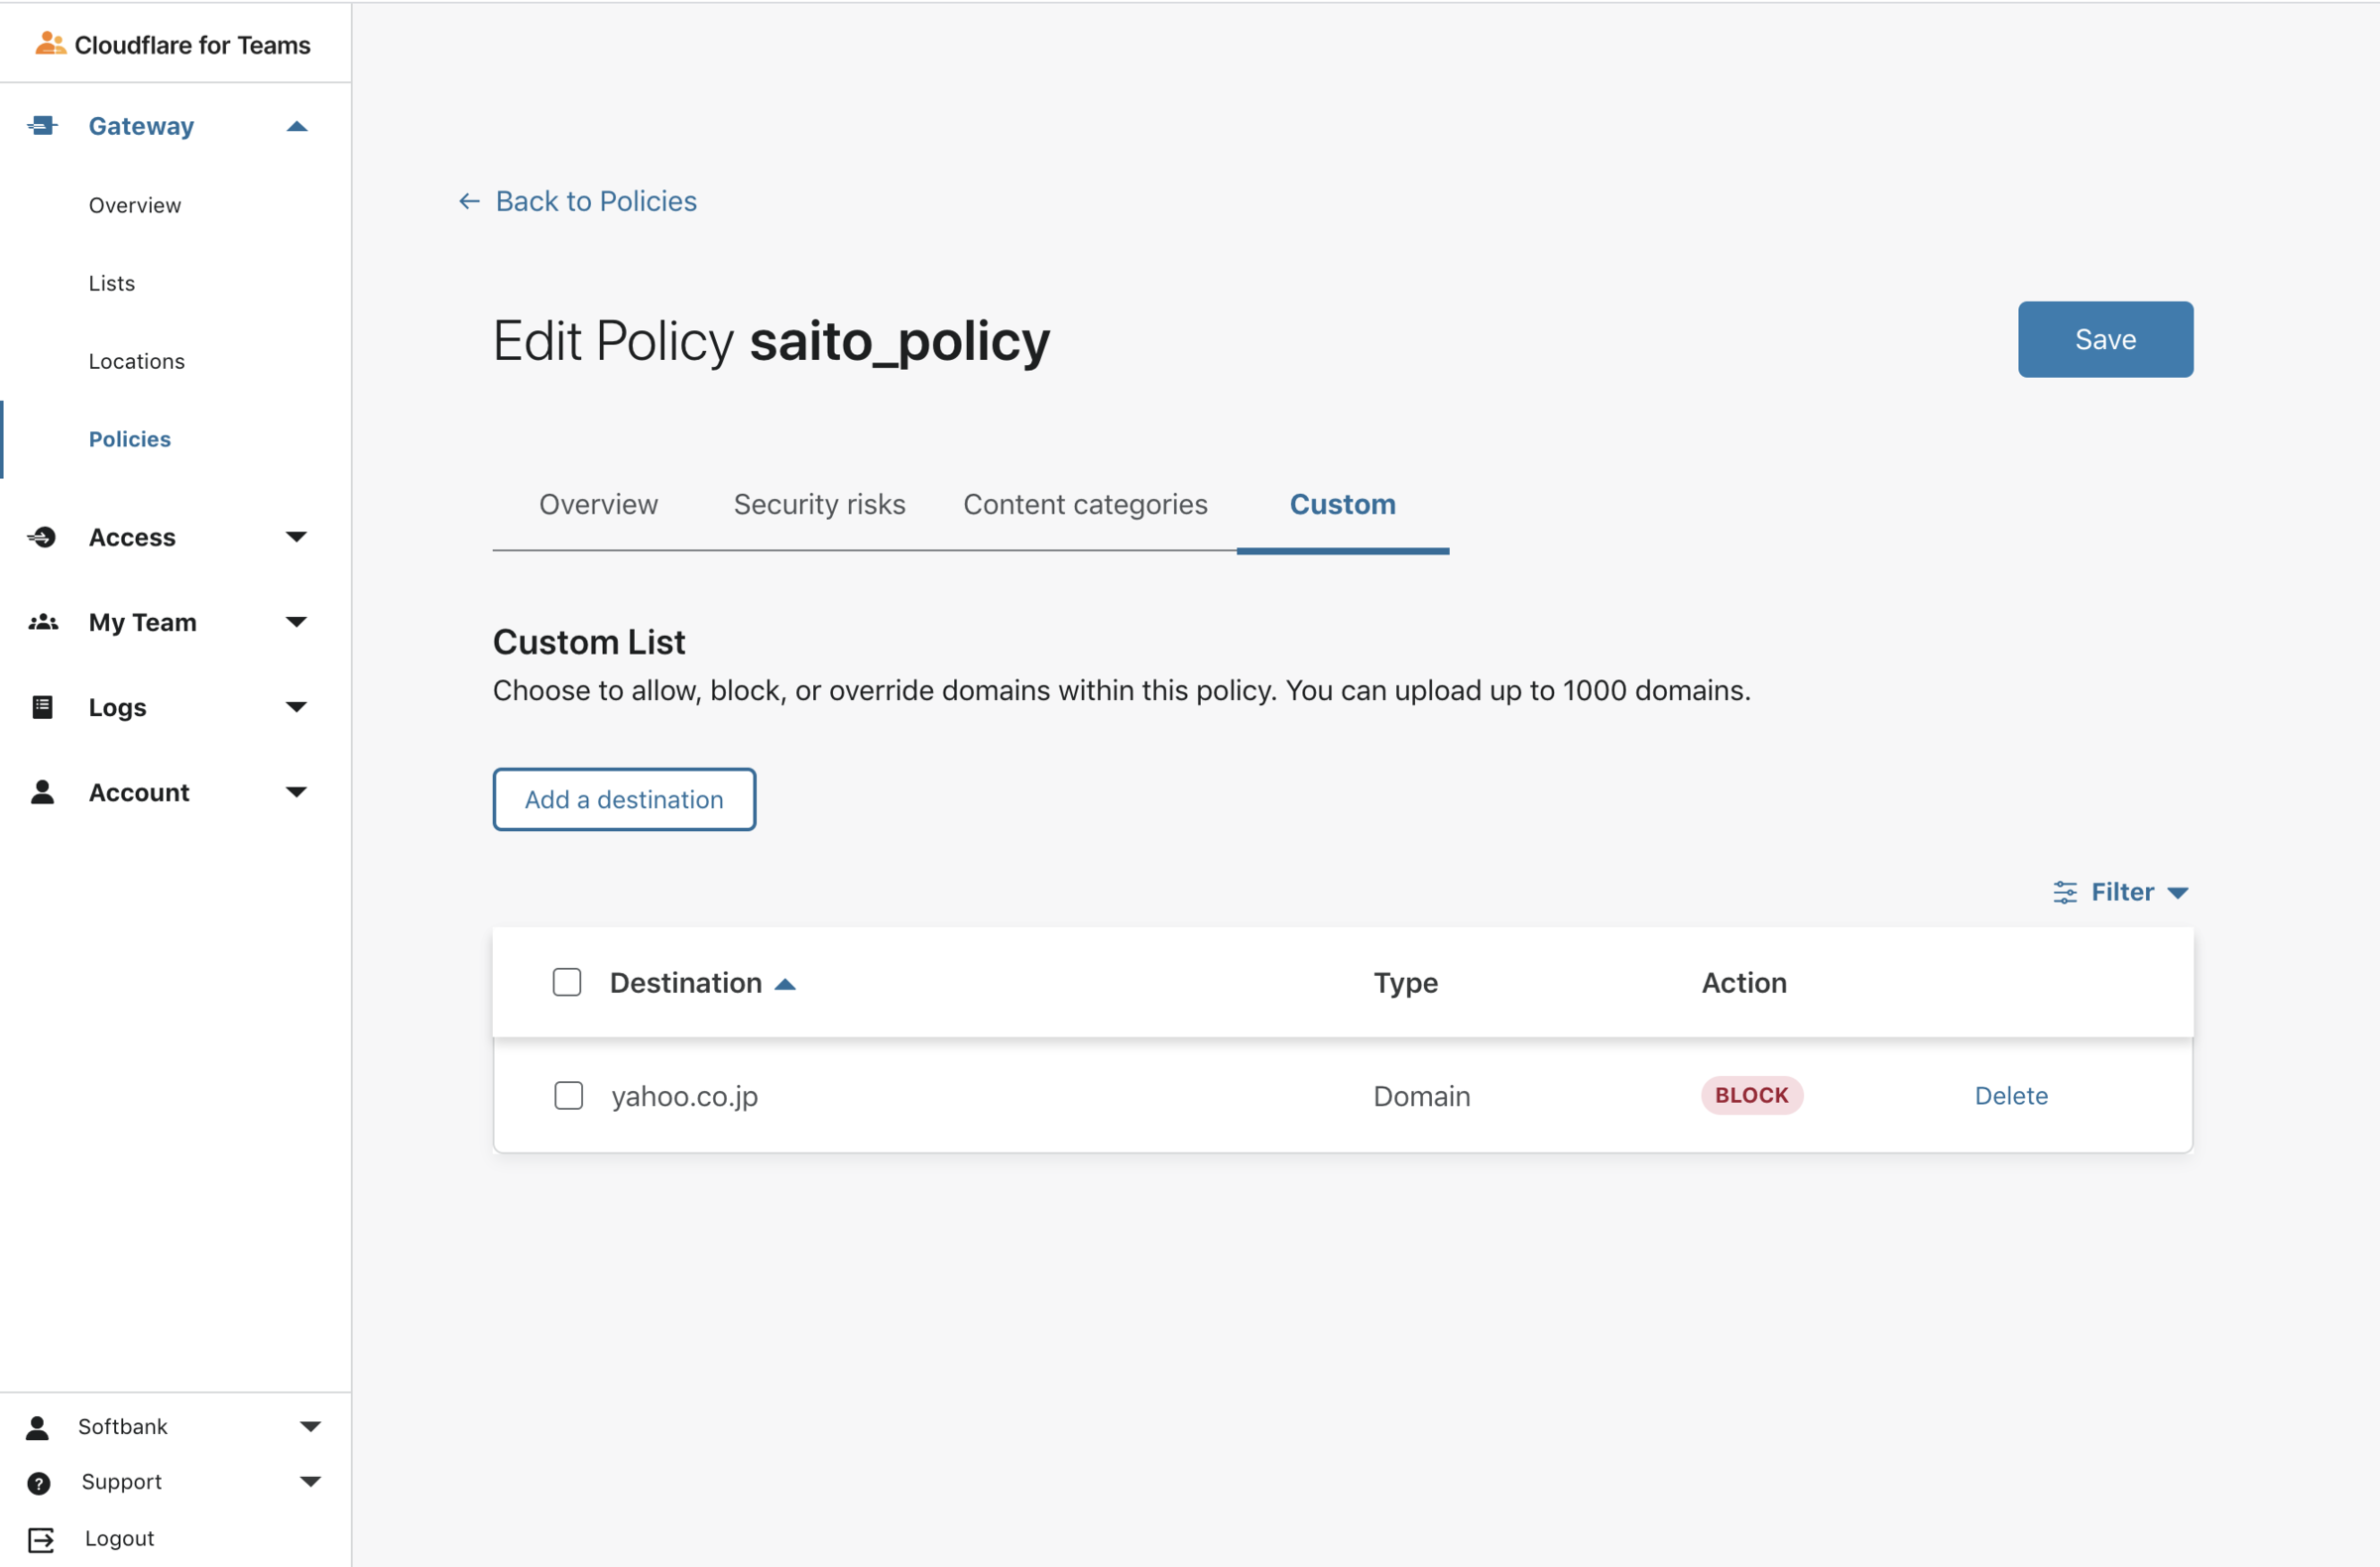The image size is (2380, 1567).
Task: Click the Cloudflare for Teams logo icon
Action: tap(50, 44)
